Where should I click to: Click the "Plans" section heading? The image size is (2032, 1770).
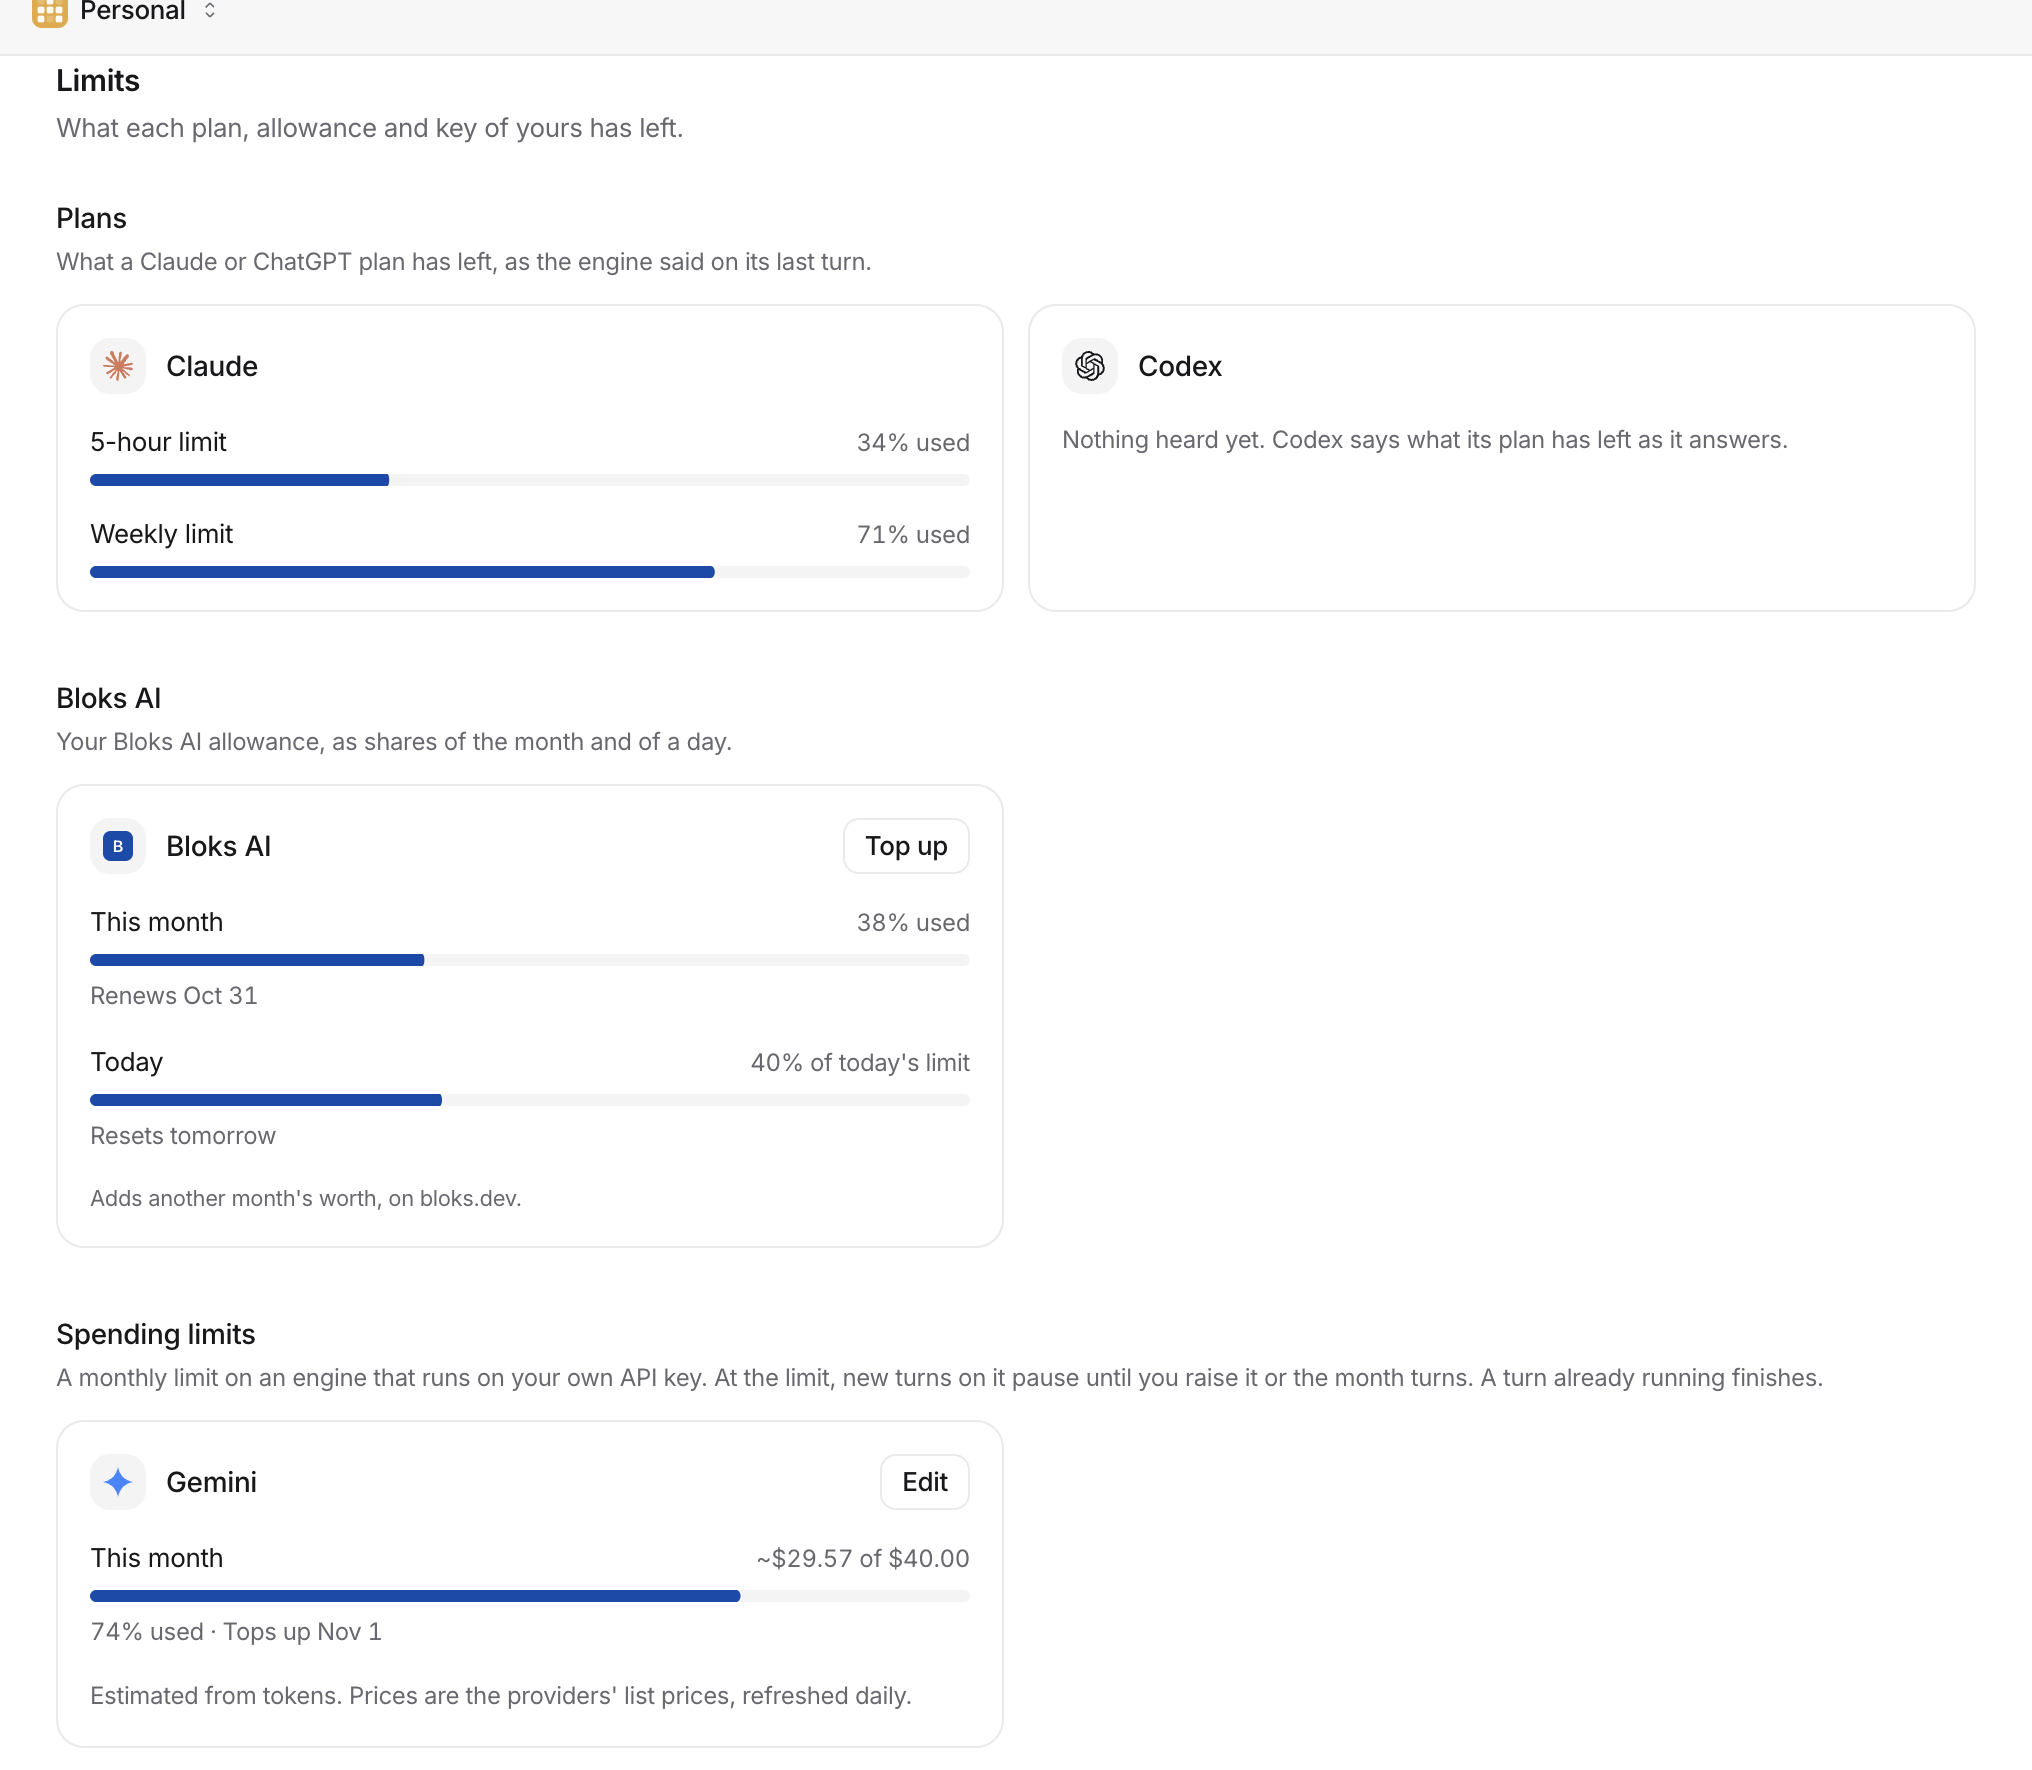coord(92,218)
